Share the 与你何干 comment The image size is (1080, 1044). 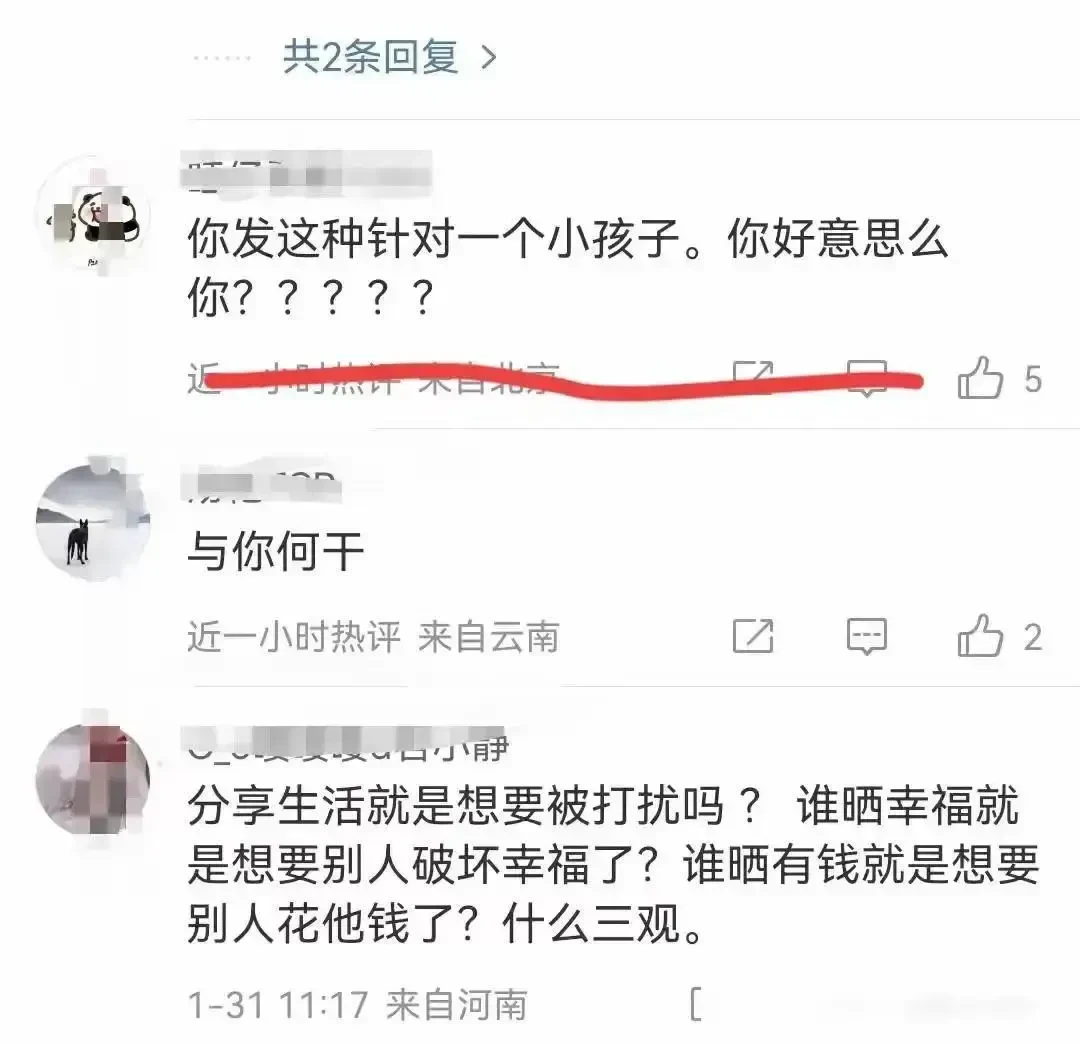tap(753, 635)
